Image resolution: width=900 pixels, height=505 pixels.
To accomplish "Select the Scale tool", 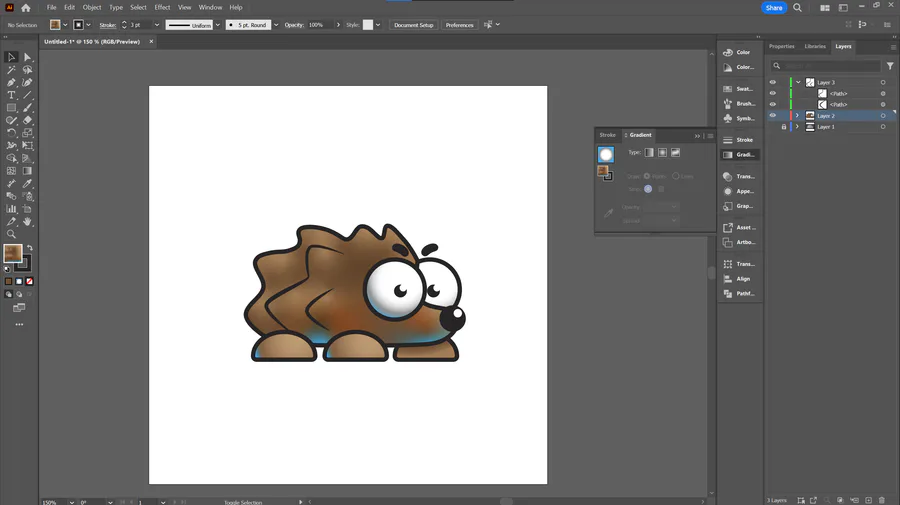I will [27, 133].
